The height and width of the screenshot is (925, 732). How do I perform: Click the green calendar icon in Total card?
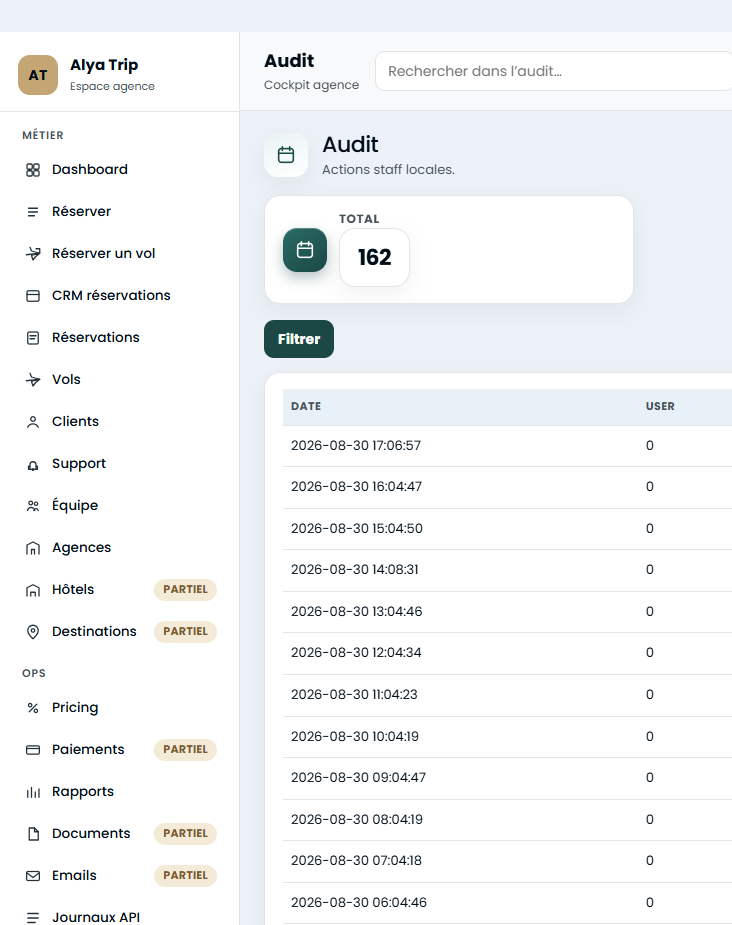click(x=305, y=250)
